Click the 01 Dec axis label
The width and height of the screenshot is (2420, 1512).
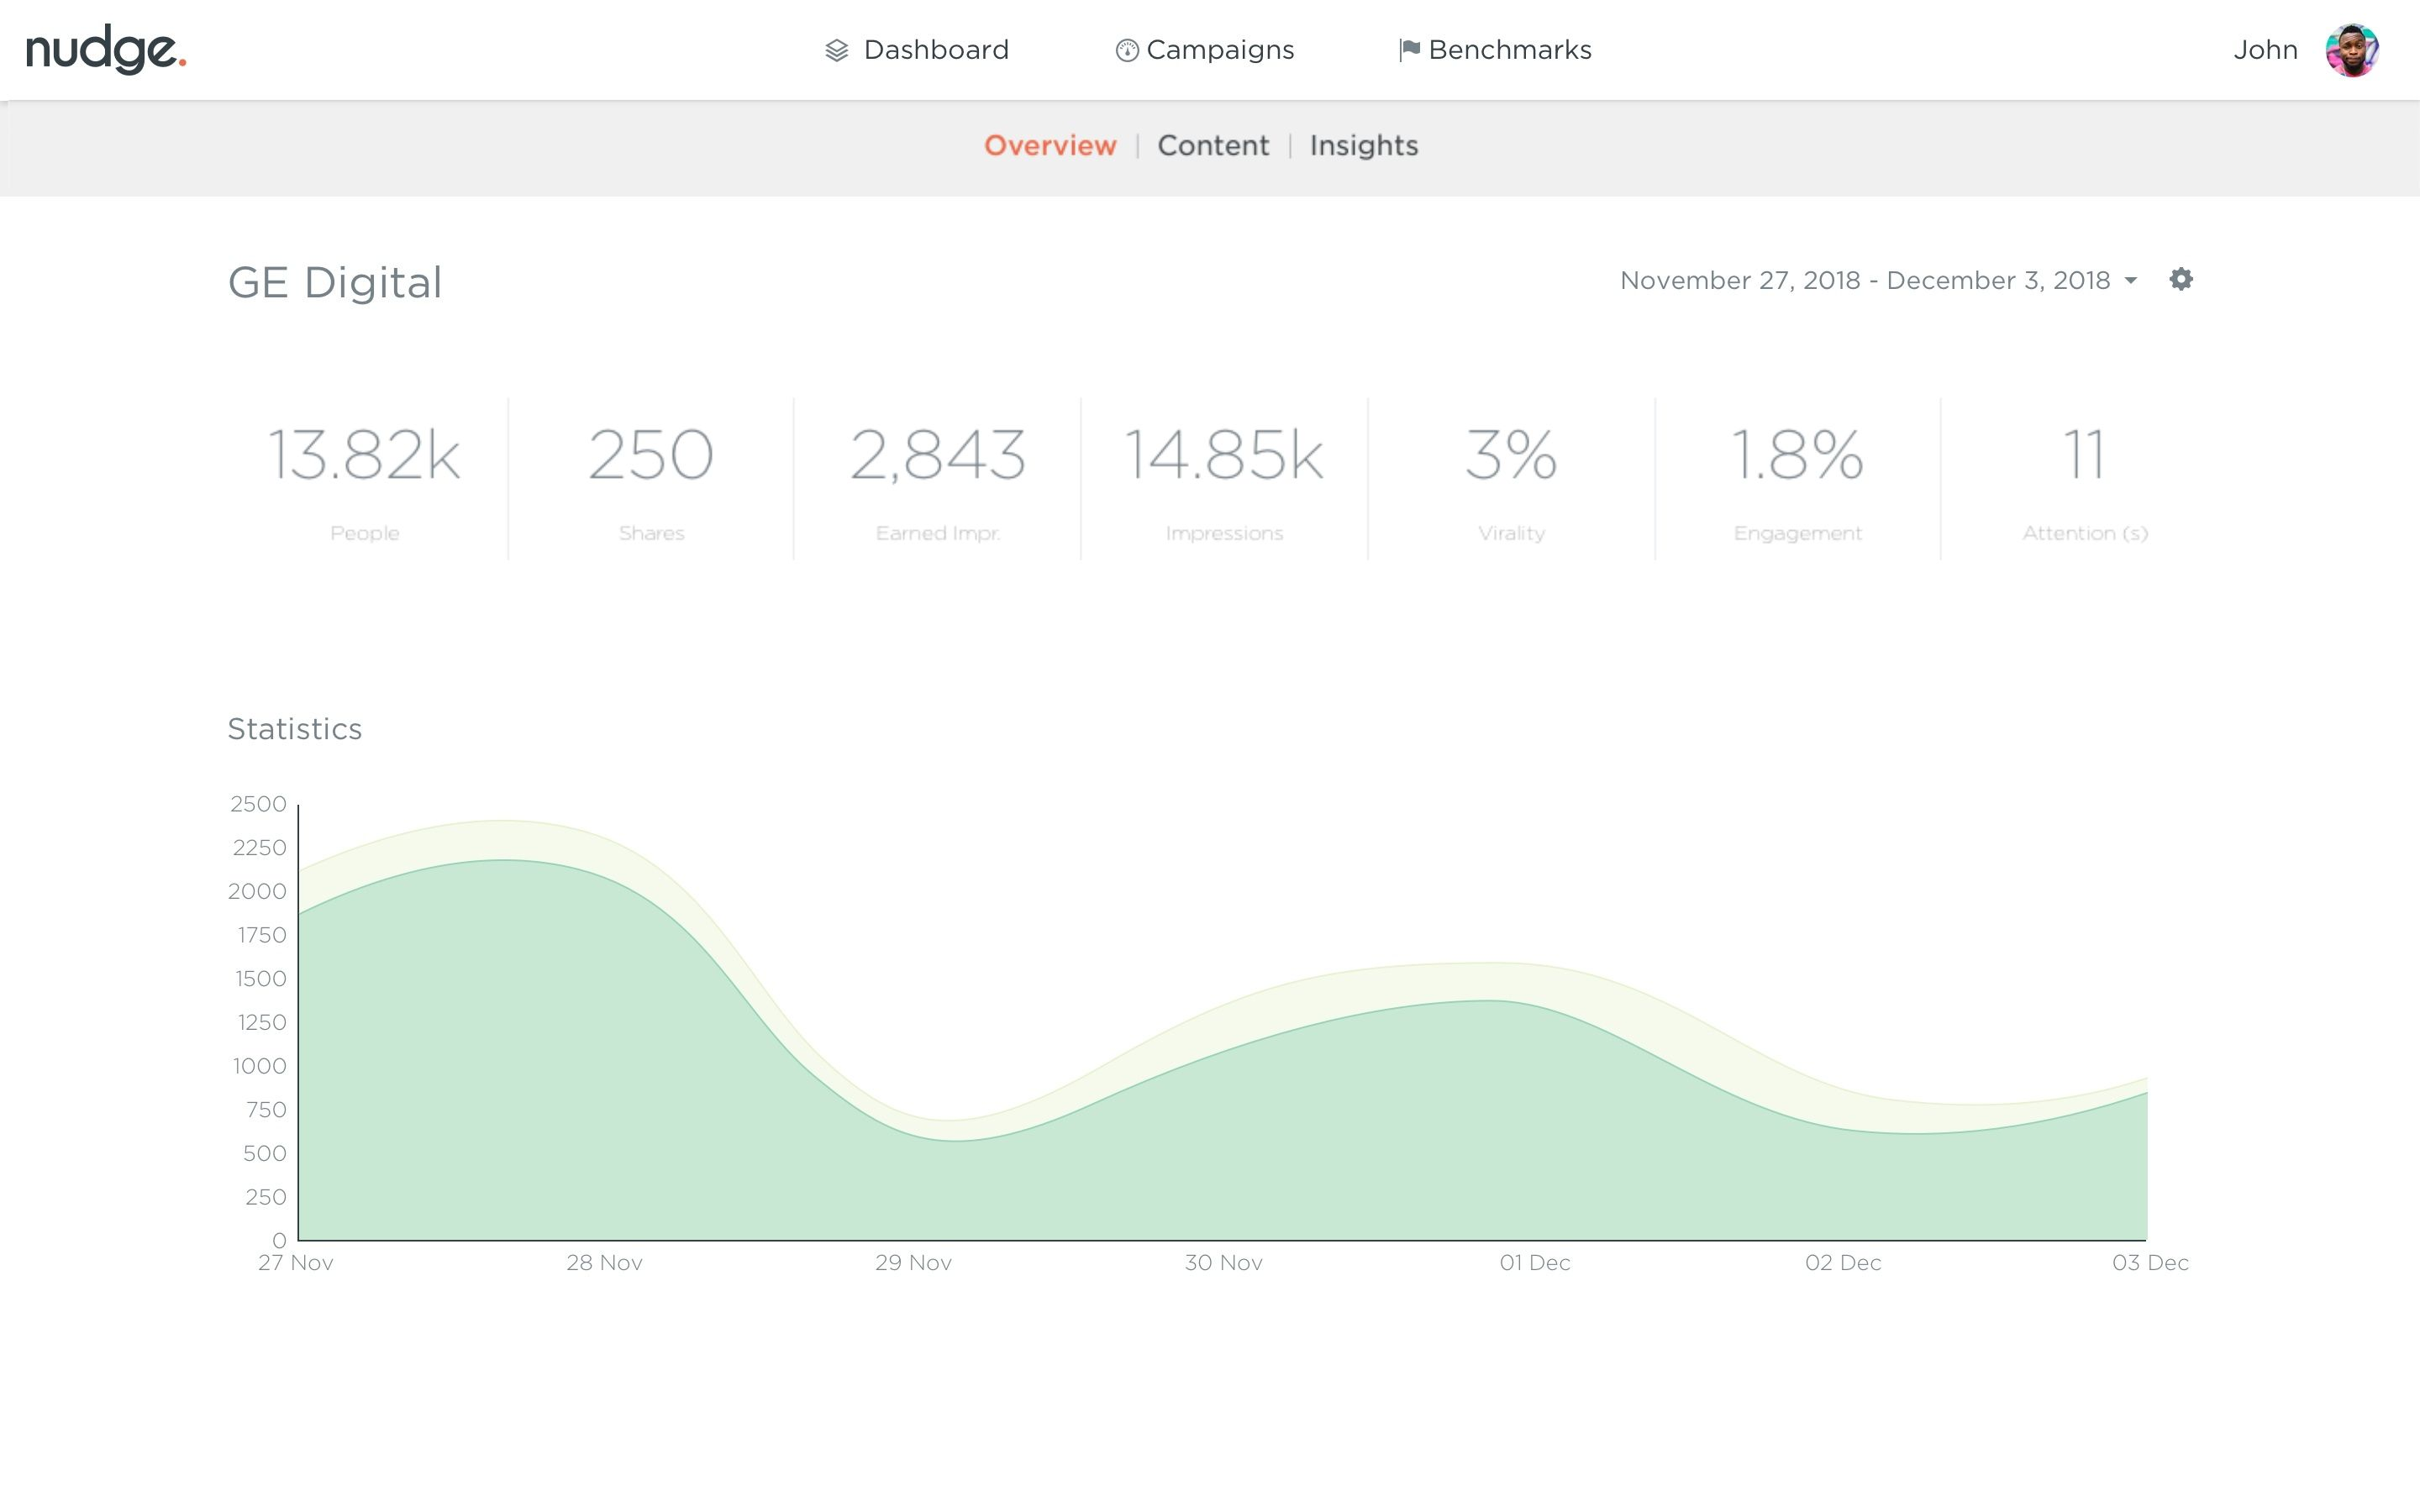[x=1535, y=1263]
